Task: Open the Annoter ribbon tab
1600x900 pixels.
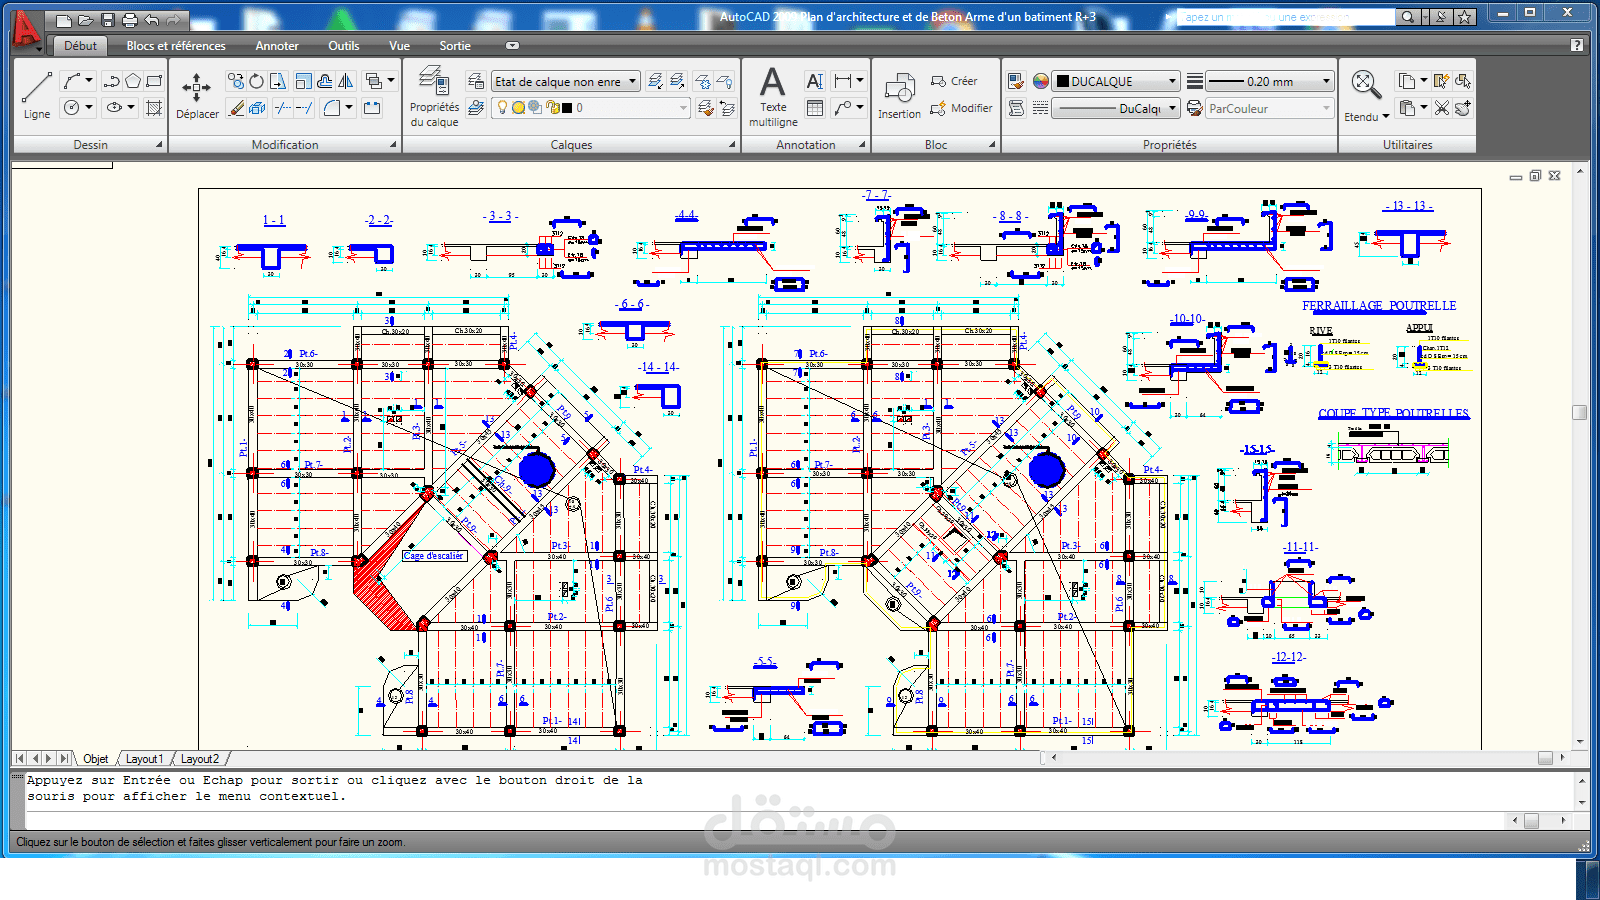Action: tap(277, 46)
